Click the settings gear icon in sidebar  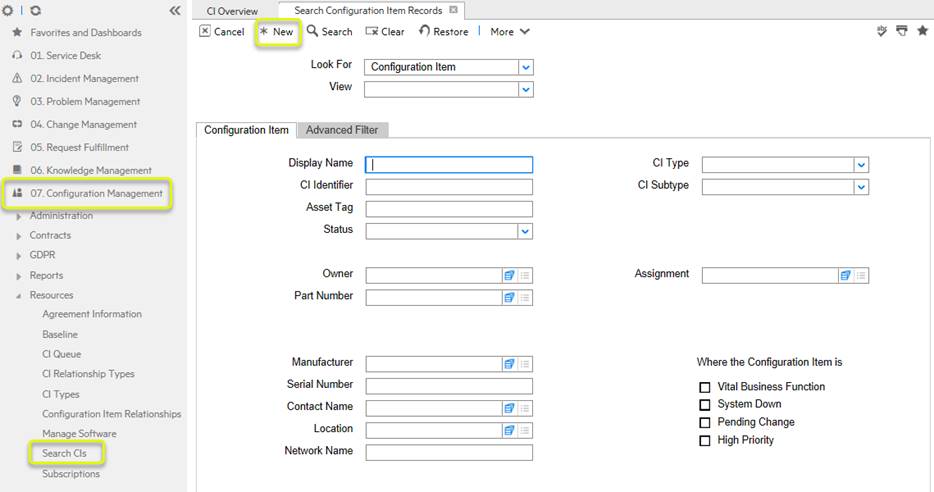point(8,10)
